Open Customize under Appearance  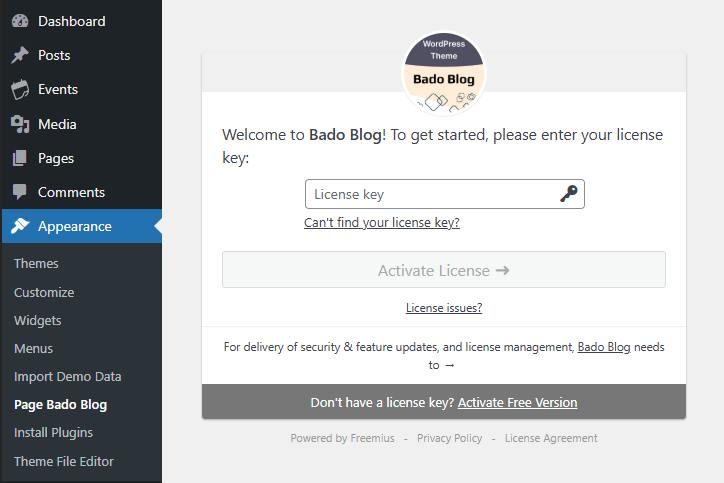44,292
